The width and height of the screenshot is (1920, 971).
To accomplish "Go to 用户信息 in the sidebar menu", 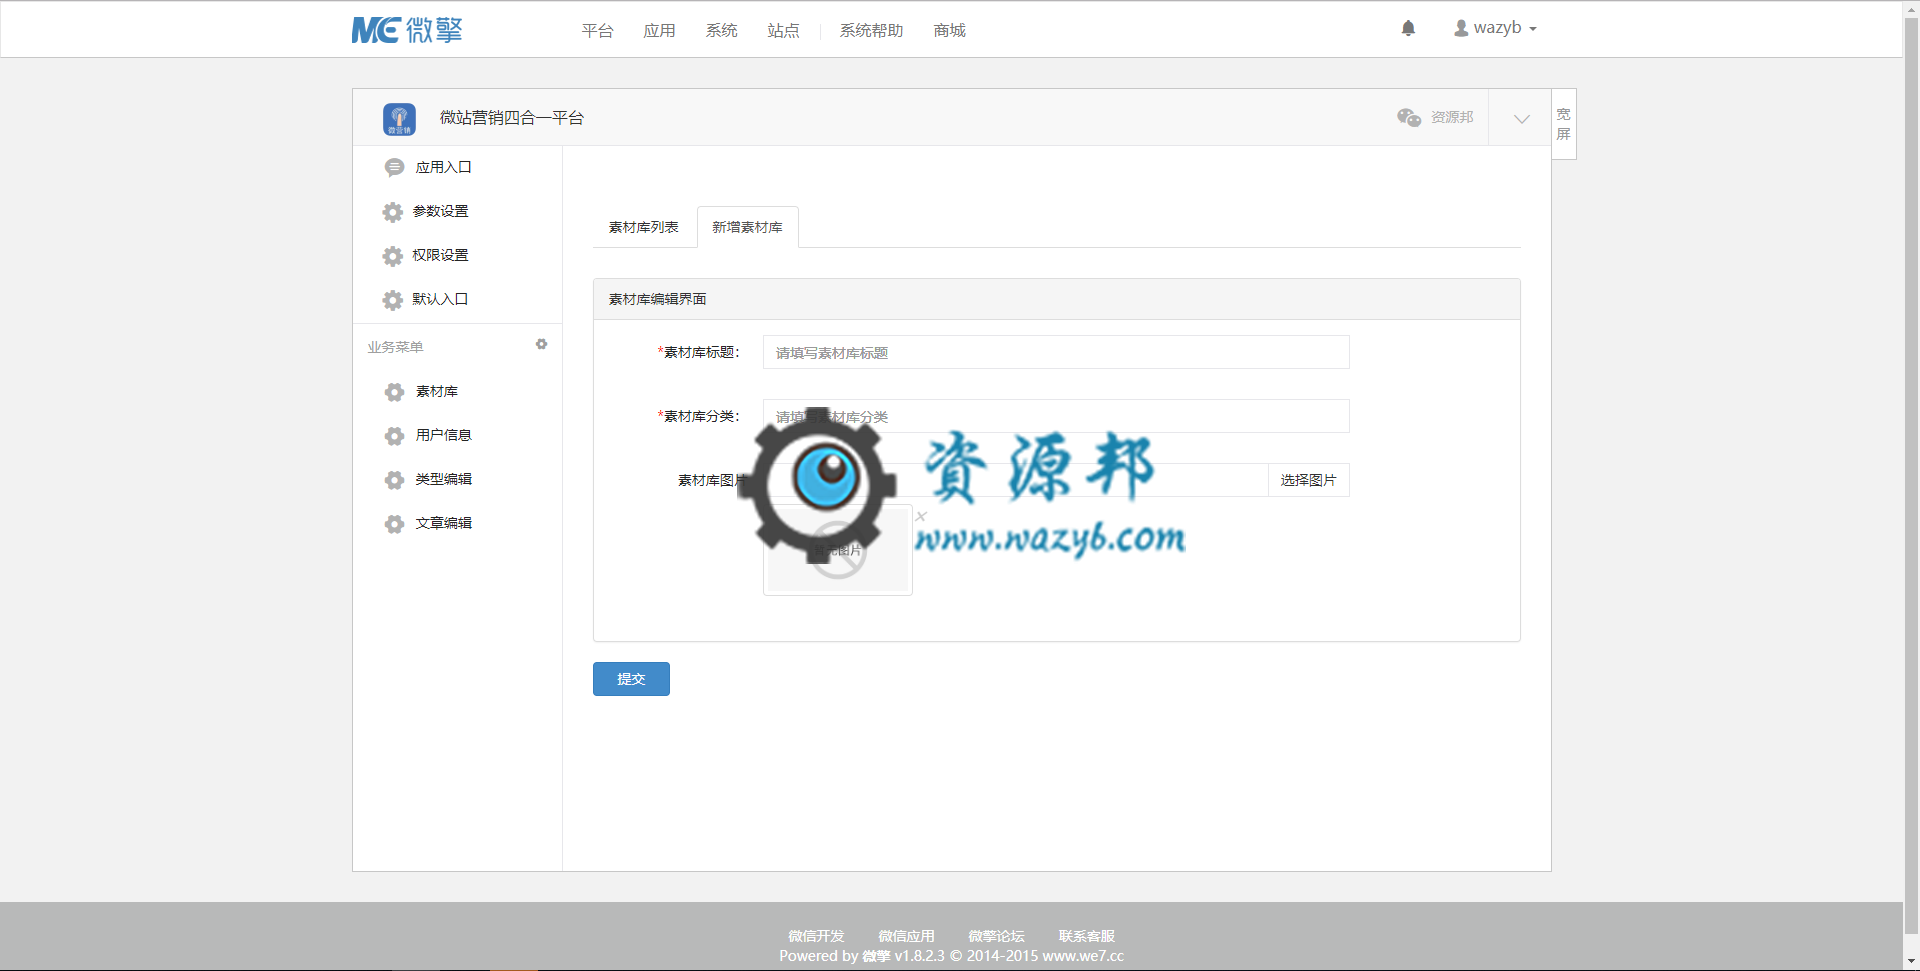I will pos(443,436).
